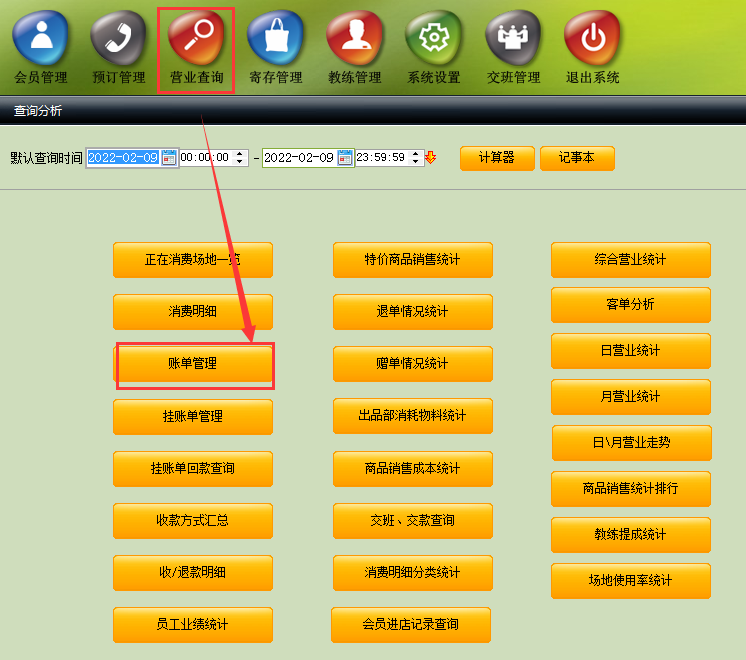
Task: Open 月营业统计 button
Action: pos(631,397)
